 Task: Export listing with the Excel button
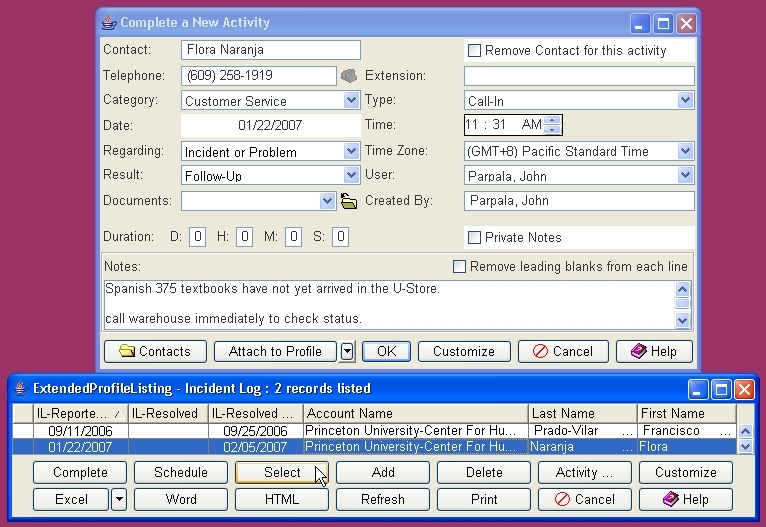click(x=71, y=499)
